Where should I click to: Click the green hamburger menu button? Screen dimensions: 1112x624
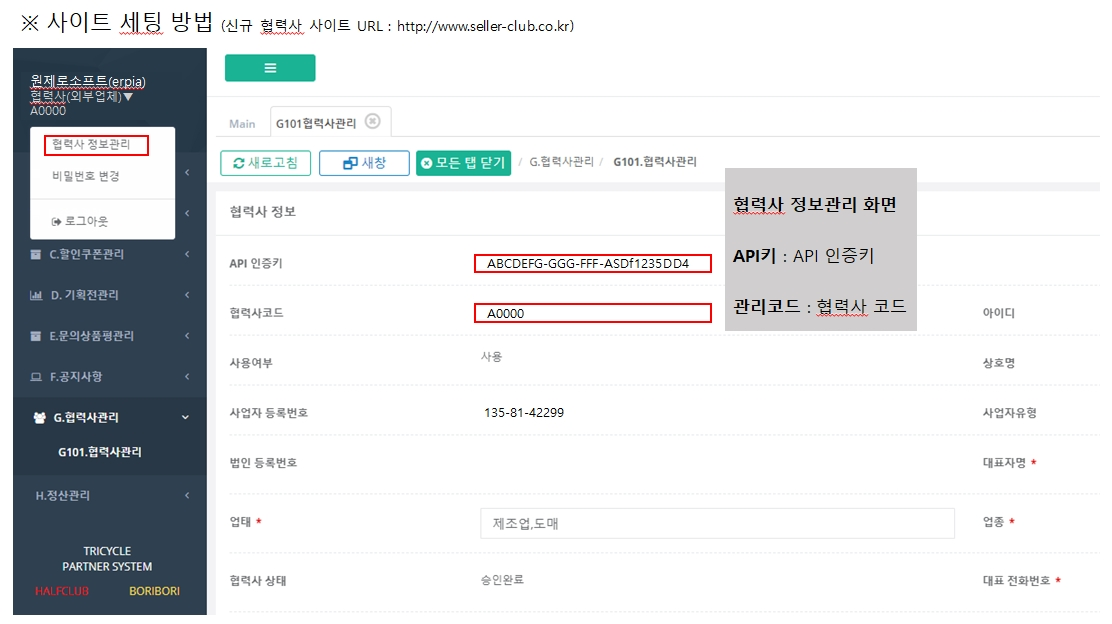click(269, 68)
